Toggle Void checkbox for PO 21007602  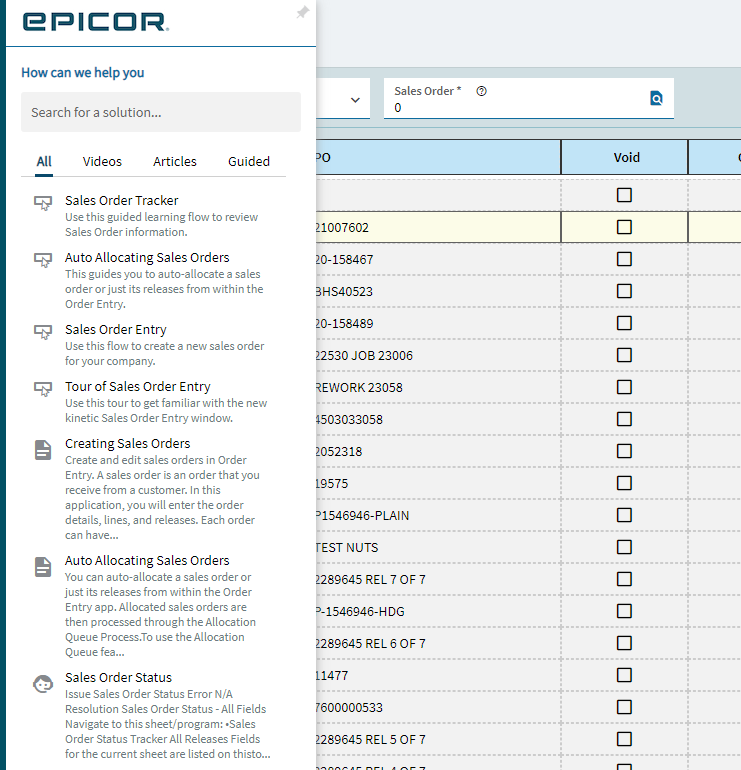coord(624,227)
